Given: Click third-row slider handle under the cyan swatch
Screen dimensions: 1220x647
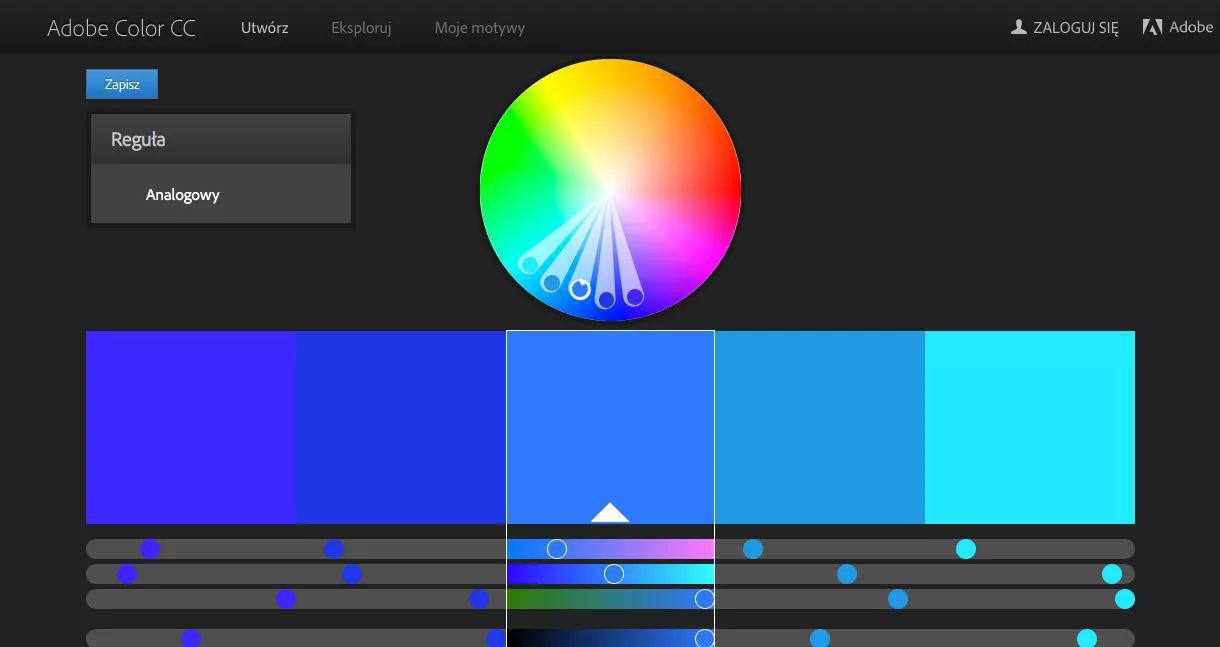Looking at the screenshot, I should pyautogui.click(x=1125, y=599).
